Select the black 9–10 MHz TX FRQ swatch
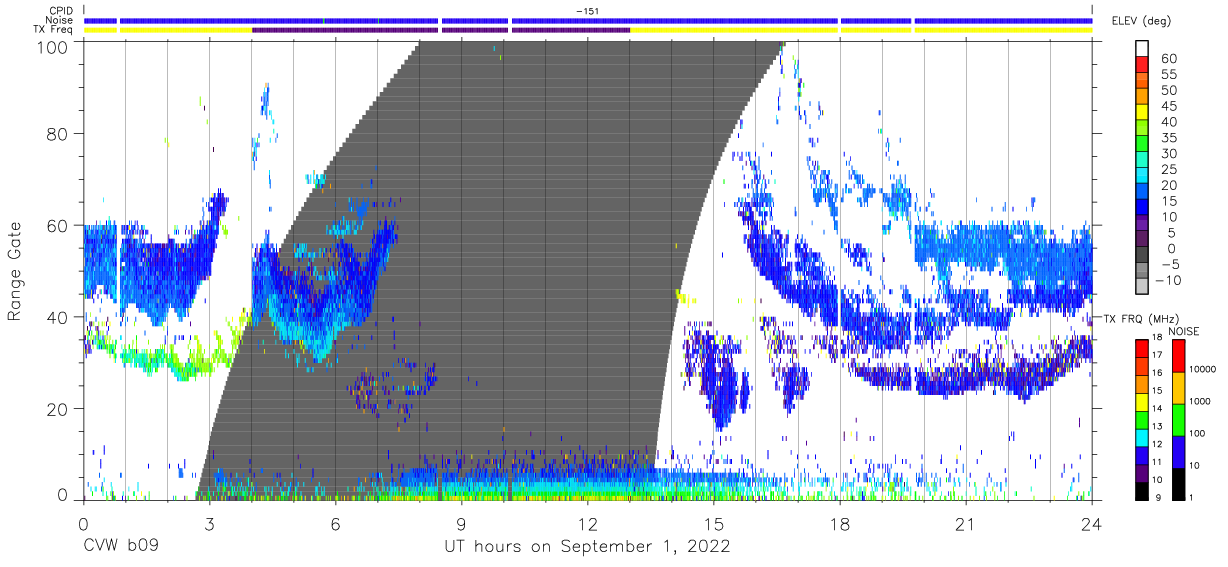The width and height of the screenshot is (1228, 567). [1142, 490]
